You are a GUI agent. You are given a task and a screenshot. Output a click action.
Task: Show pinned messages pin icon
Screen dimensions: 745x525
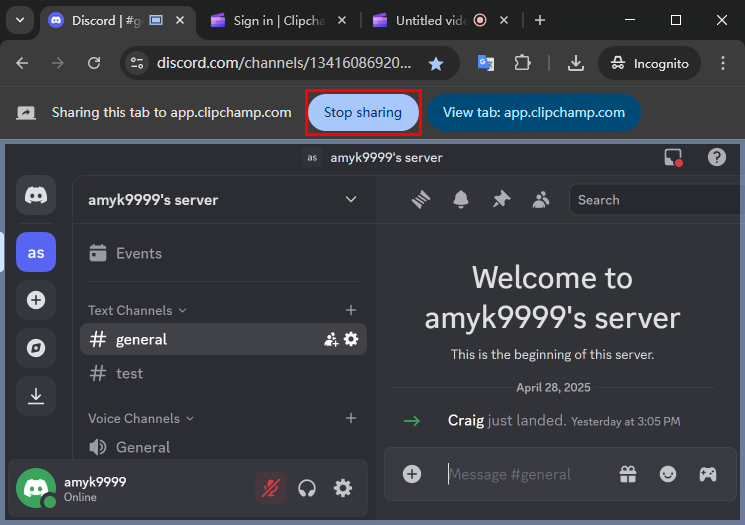[x=501, y=200]
